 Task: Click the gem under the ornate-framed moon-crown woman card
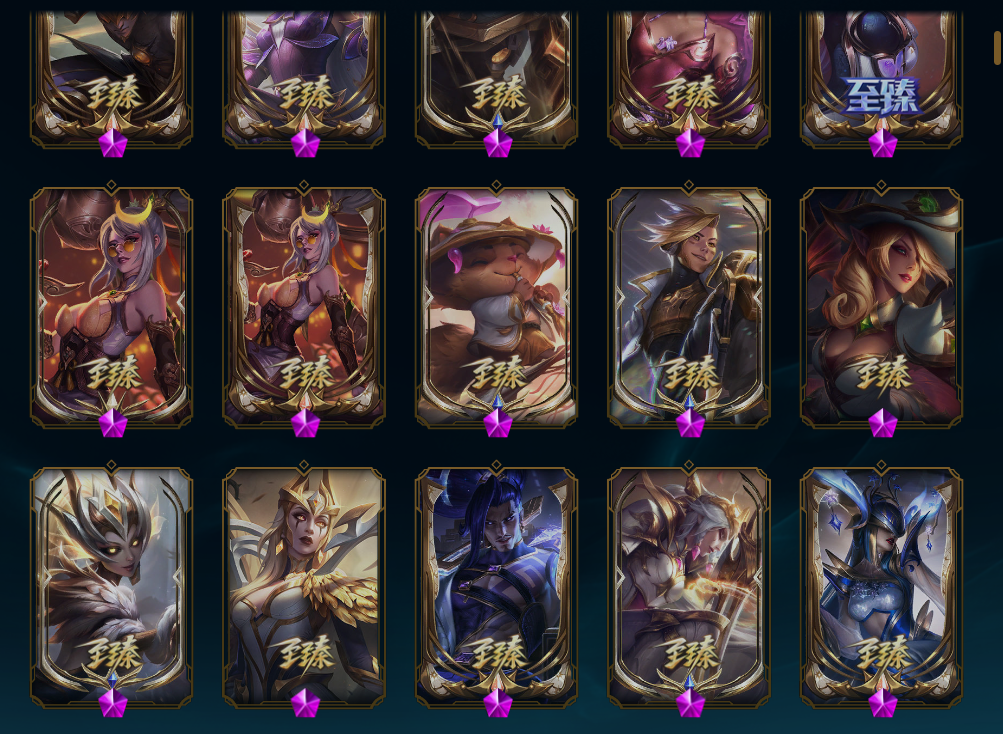point(305,423)
